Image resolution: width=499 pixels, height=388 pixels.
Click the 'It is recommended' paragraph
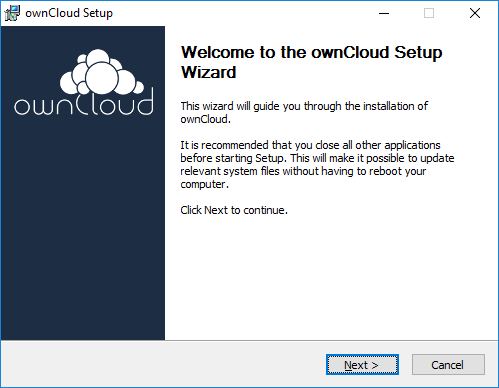click(317, 164)
